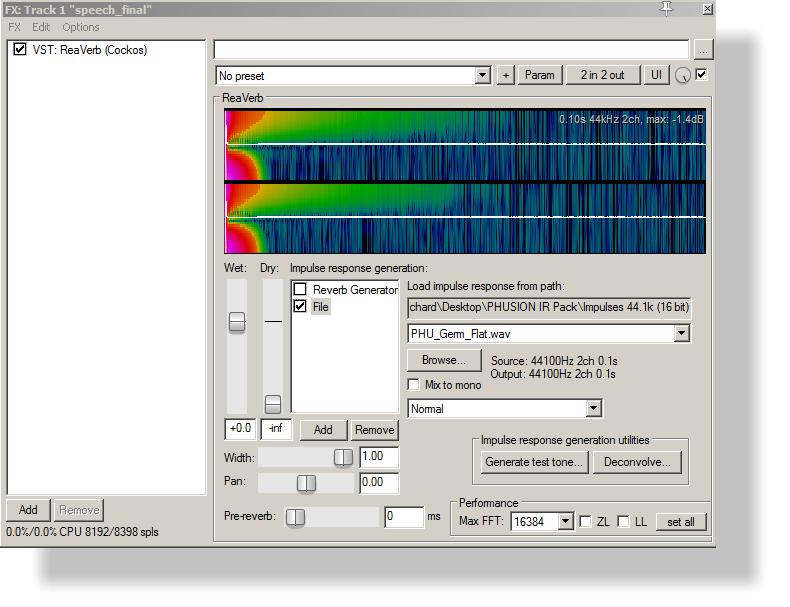Enable LL low latency option
Screen dimensions: 790x607
click(x=623, y=521)
